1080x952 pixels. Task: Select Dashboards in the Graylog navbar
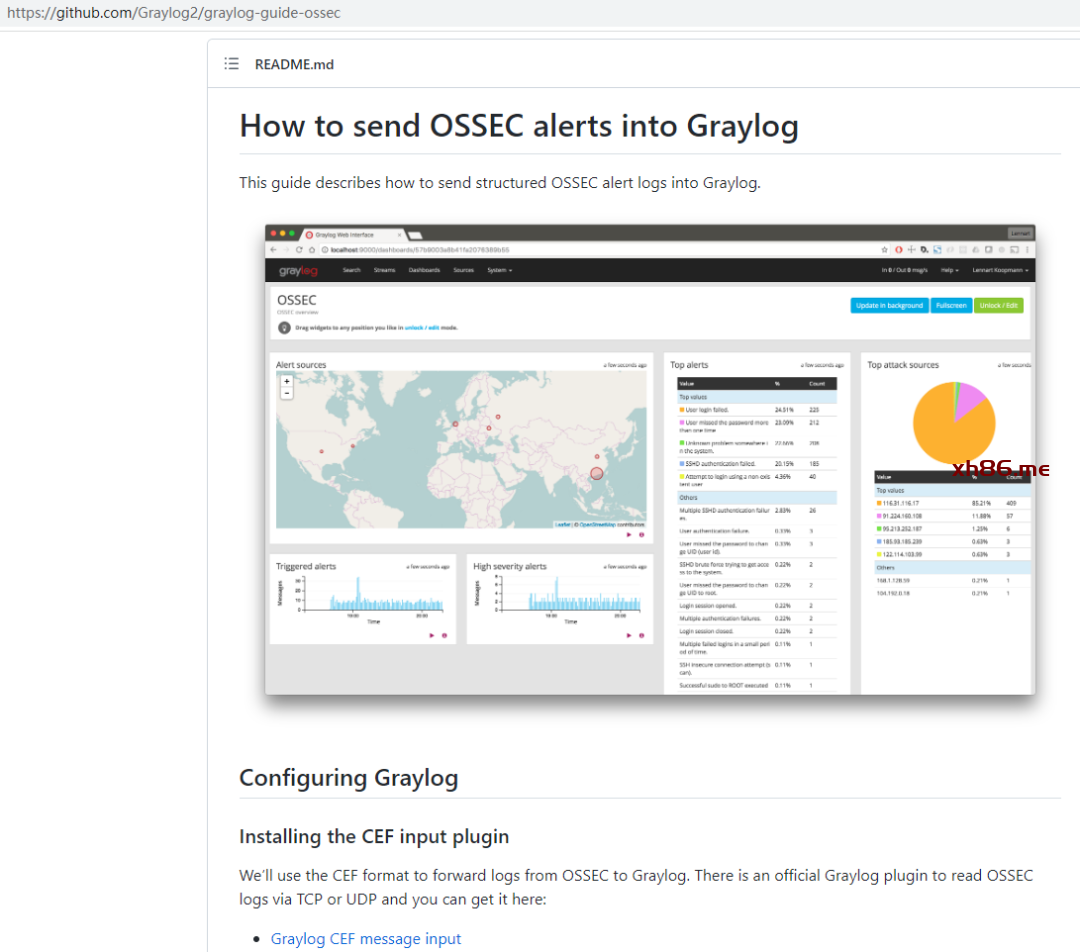click(x=424, y=270)
